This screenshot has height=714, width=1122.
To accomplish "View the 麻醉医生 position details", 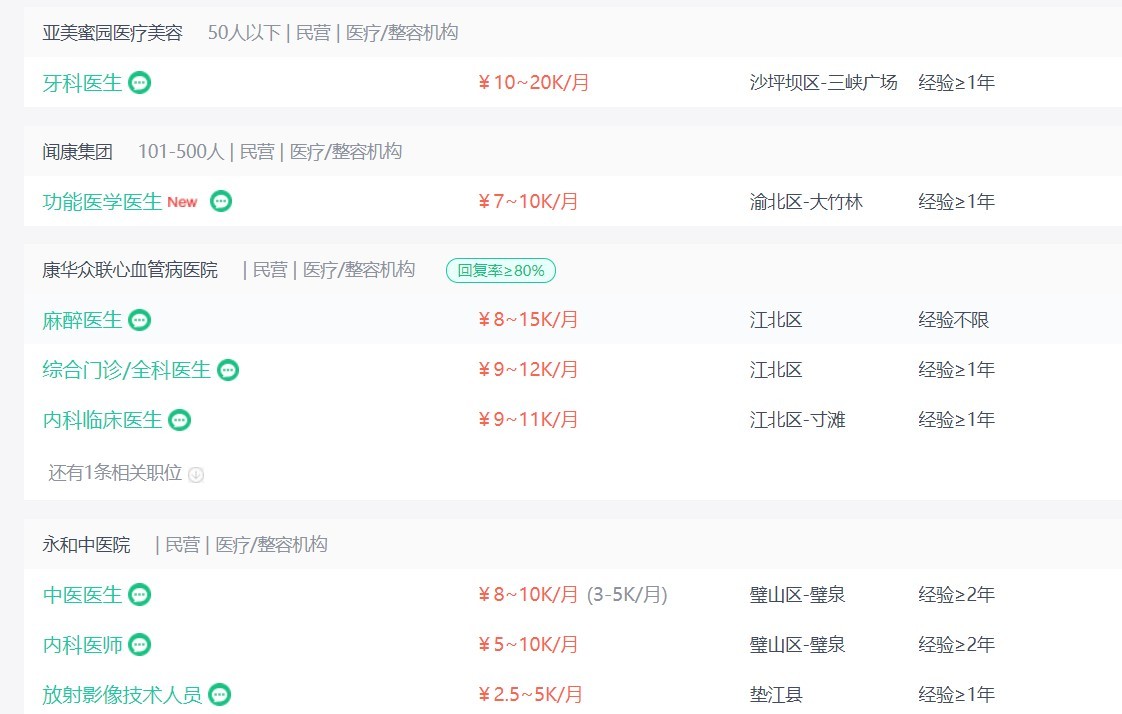I will pyautogui.click(x=82, y=321).
